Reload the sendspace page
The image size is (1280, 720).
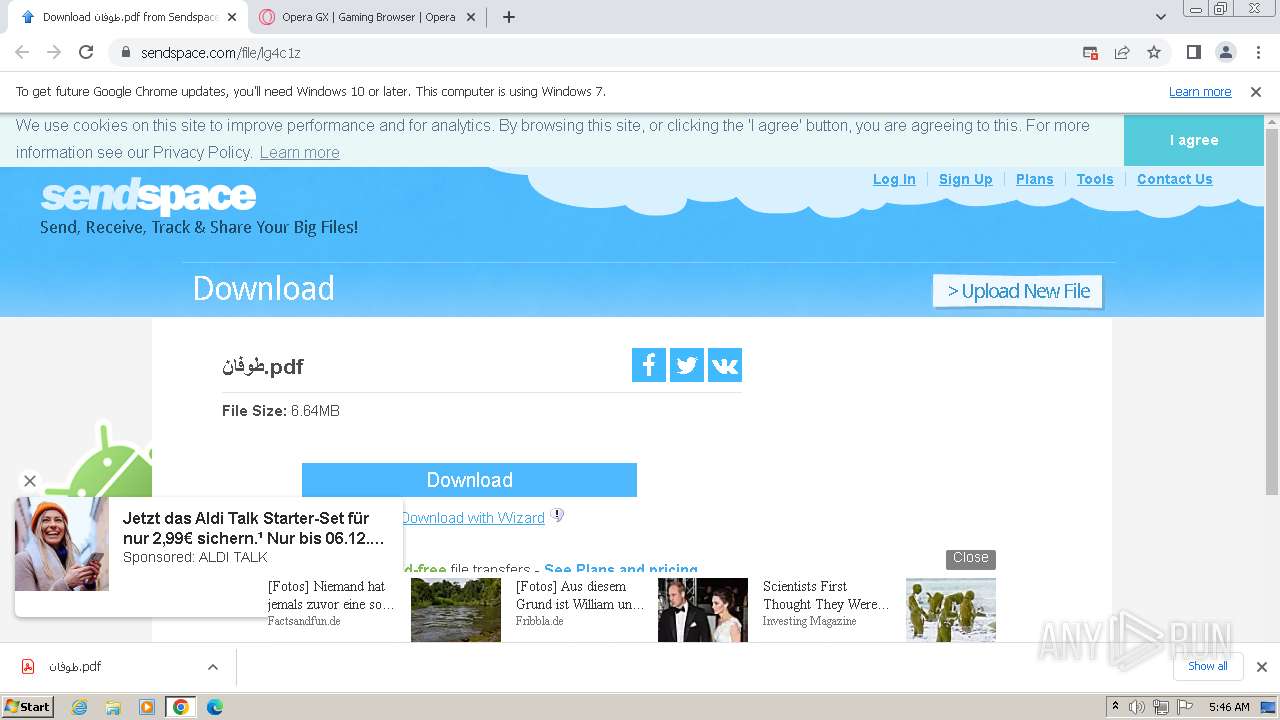click(86, 52)
